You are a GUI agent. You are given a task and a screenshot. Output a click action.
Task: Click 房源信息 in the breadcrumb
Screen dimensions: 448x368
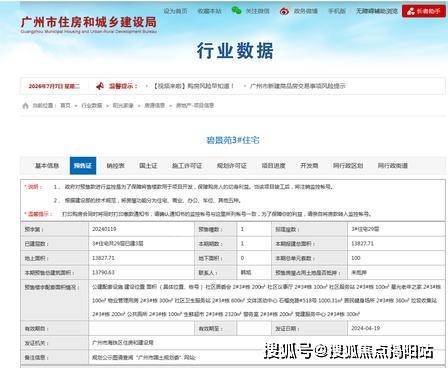(x=154, y=105)
